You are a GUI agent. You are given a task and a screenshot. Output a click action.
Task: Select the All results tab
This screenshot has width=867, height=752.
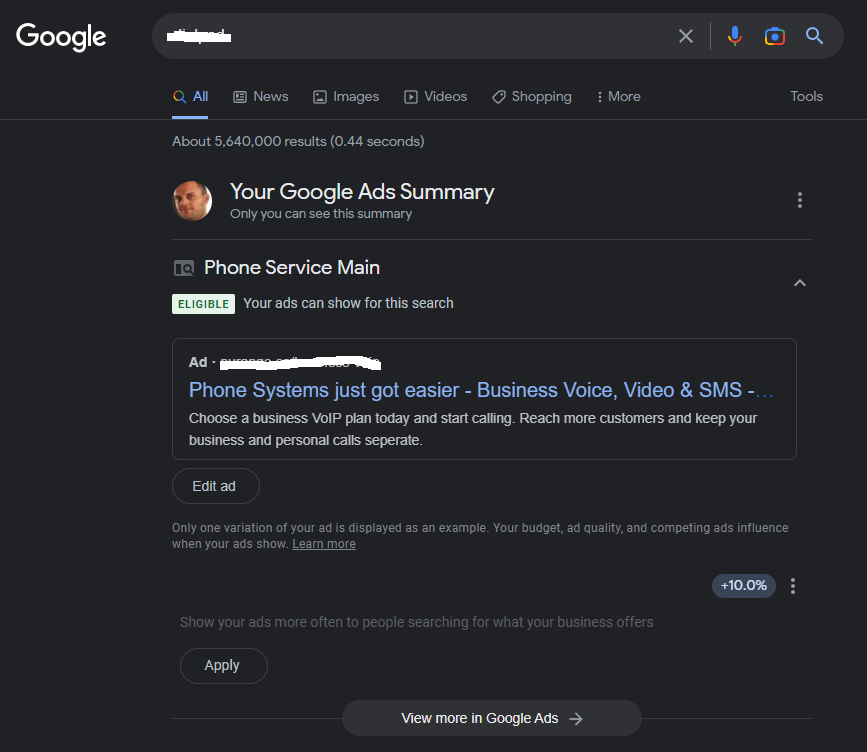click(190, 97)
